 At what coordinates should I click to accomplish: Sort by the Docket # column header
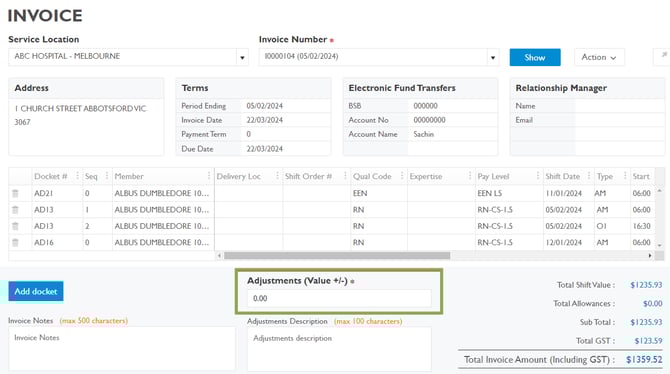click(51, 176)
